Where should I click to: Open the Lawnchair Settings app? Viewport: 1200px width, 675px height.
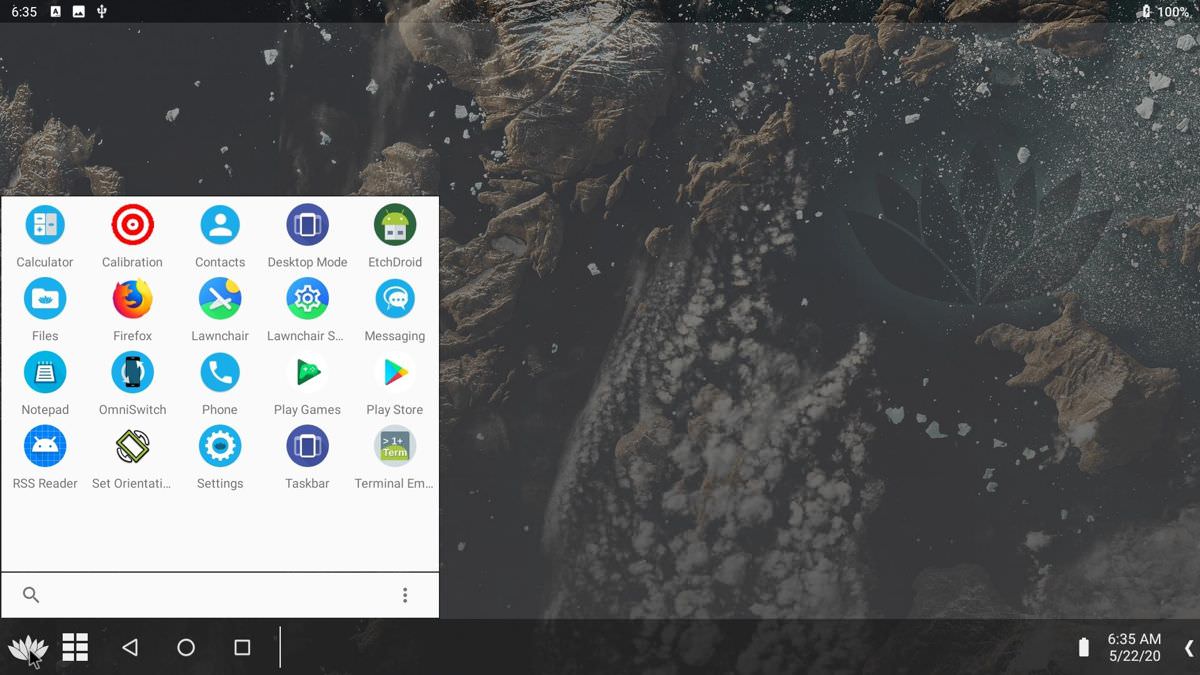pos(307,299)
